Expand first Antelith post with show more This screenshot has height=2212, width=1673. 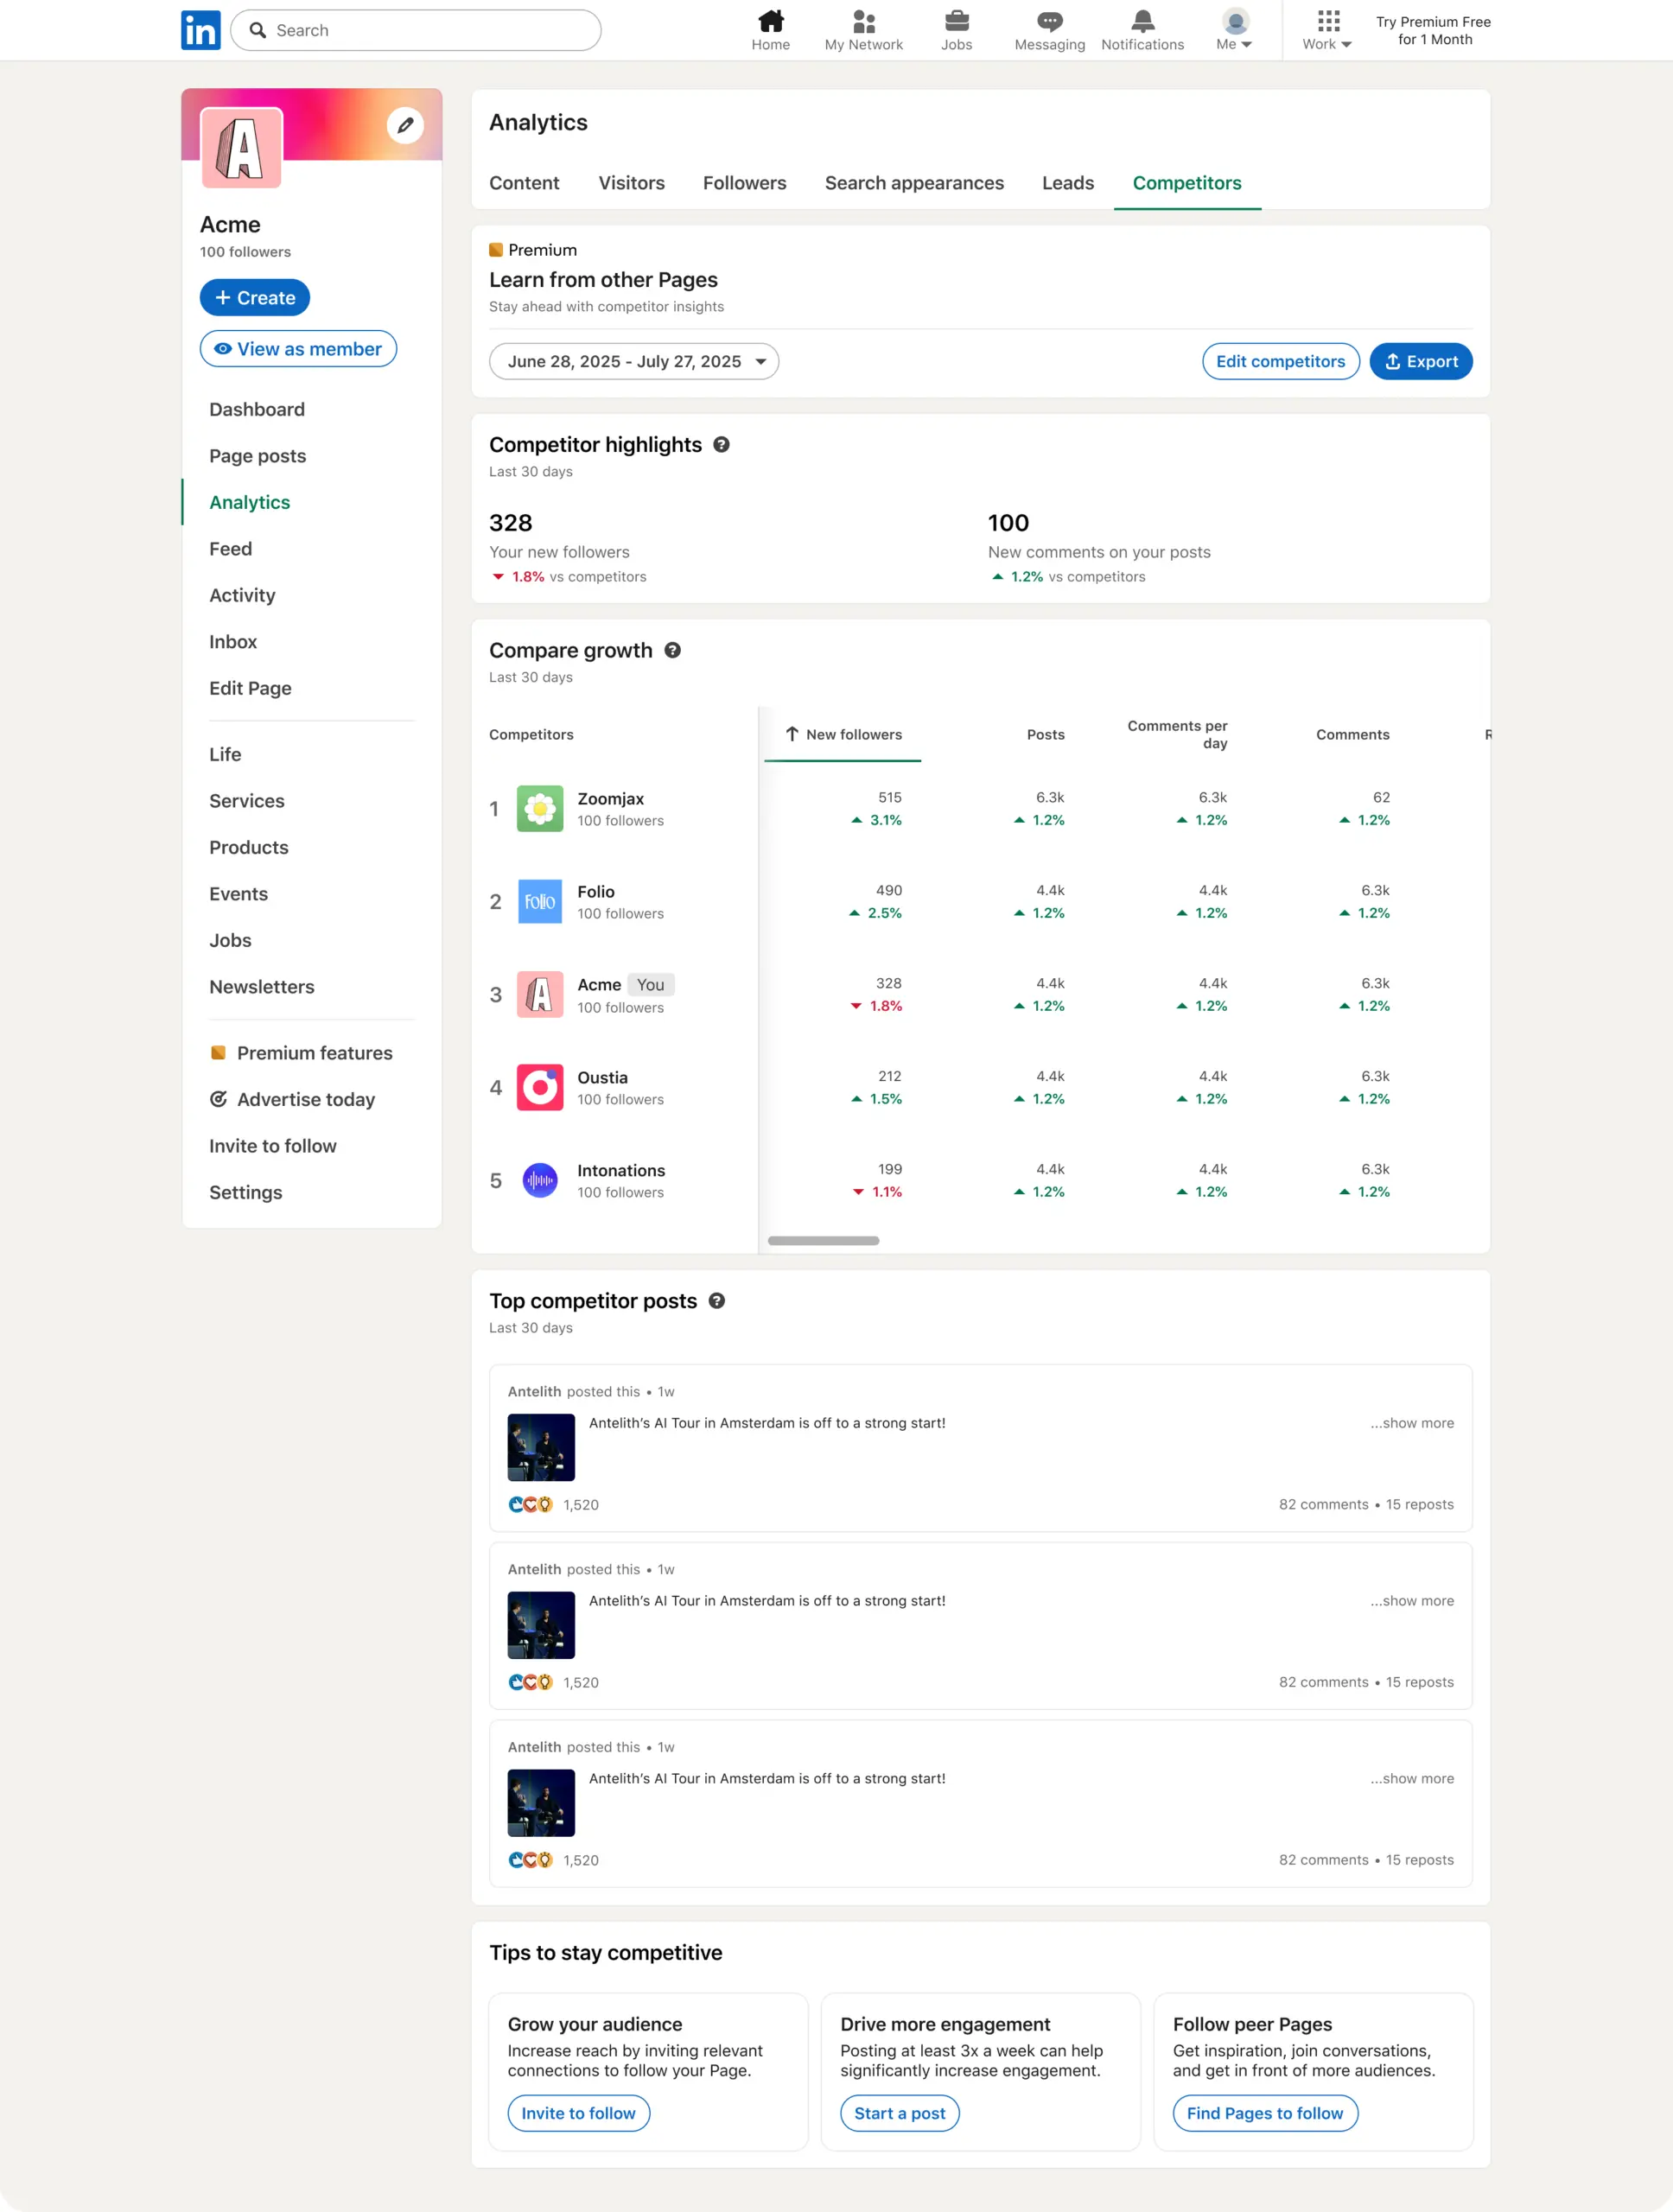coord(1412,1423)
